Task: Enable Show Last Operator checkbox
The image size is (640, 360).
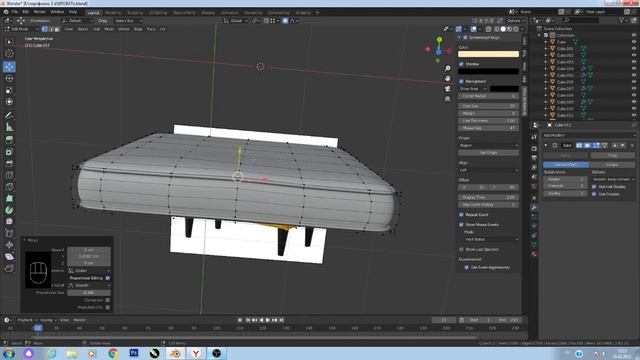Action: (x=461, y=249)
